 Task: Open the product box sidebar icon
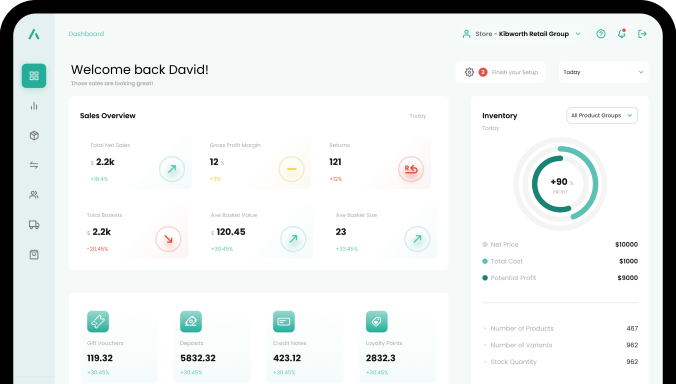(x=34, y=135)
